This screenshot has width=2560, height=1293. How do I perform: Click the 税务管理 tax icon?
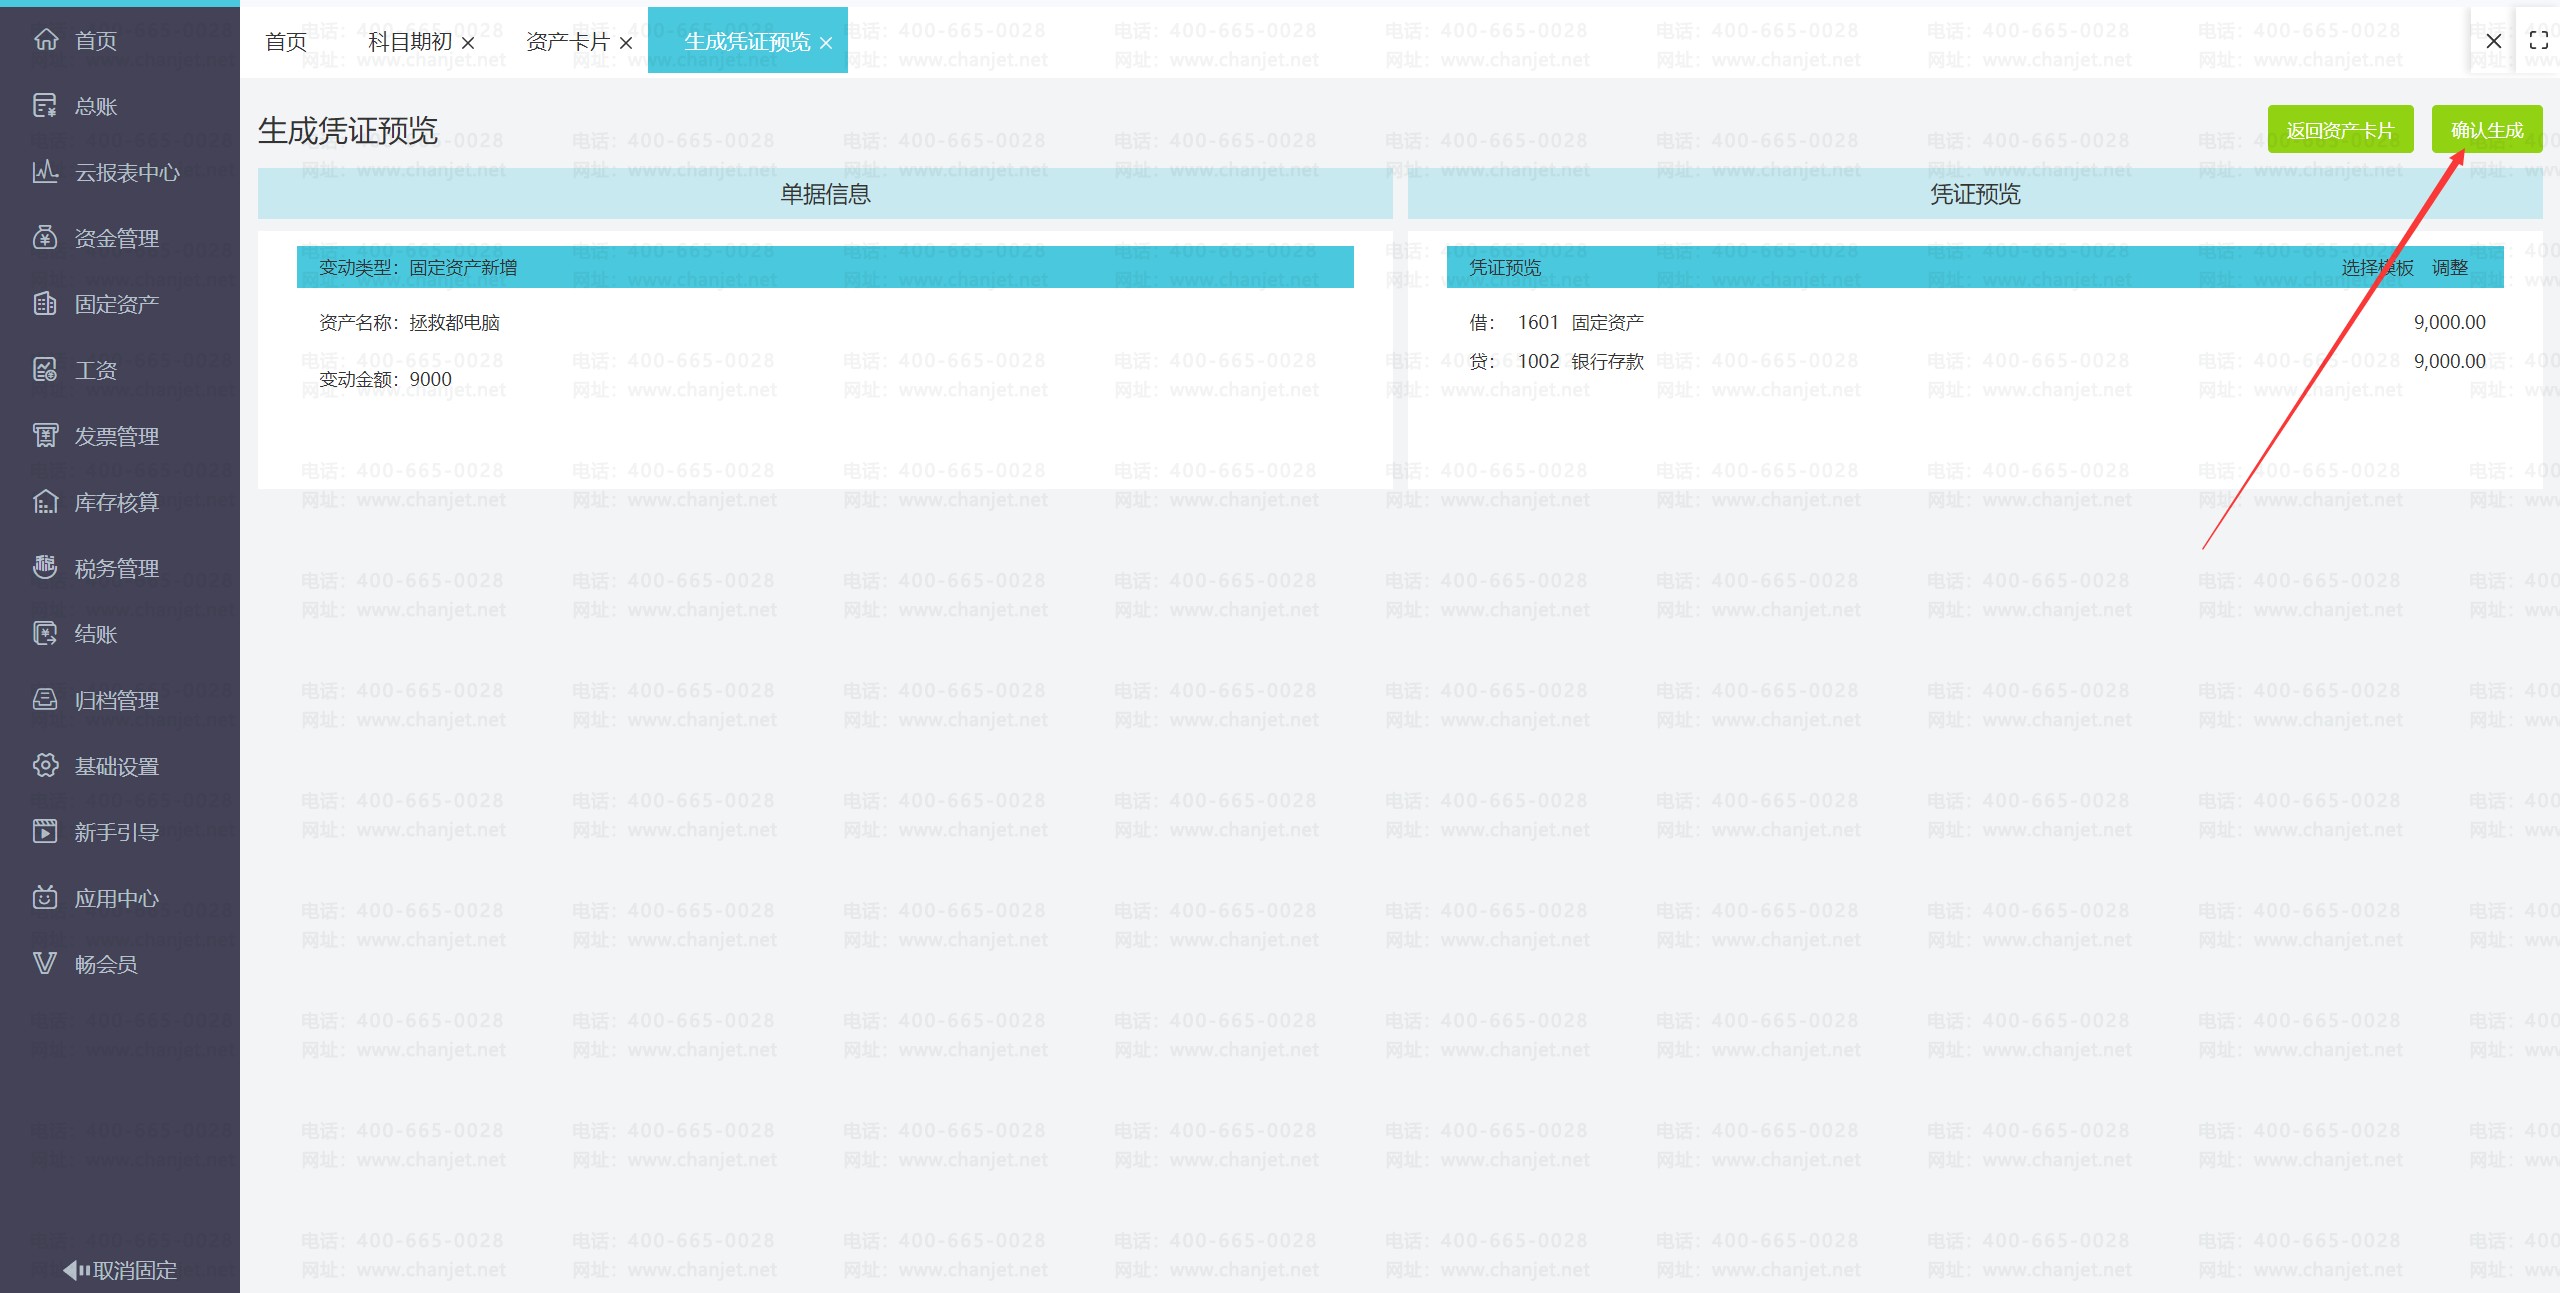tap(45, 568)
